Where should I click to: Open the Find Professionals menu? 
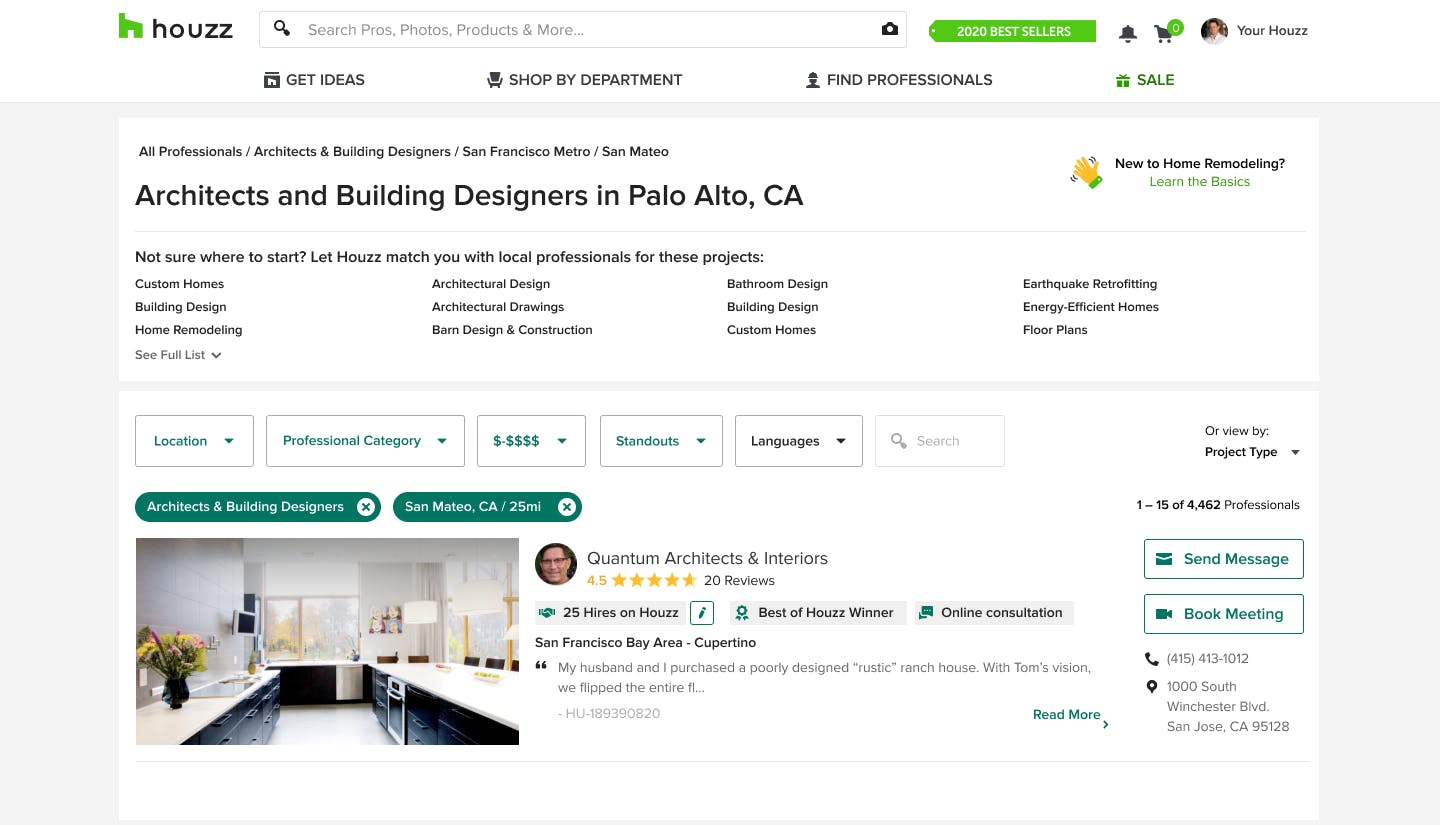click(899, 80)
